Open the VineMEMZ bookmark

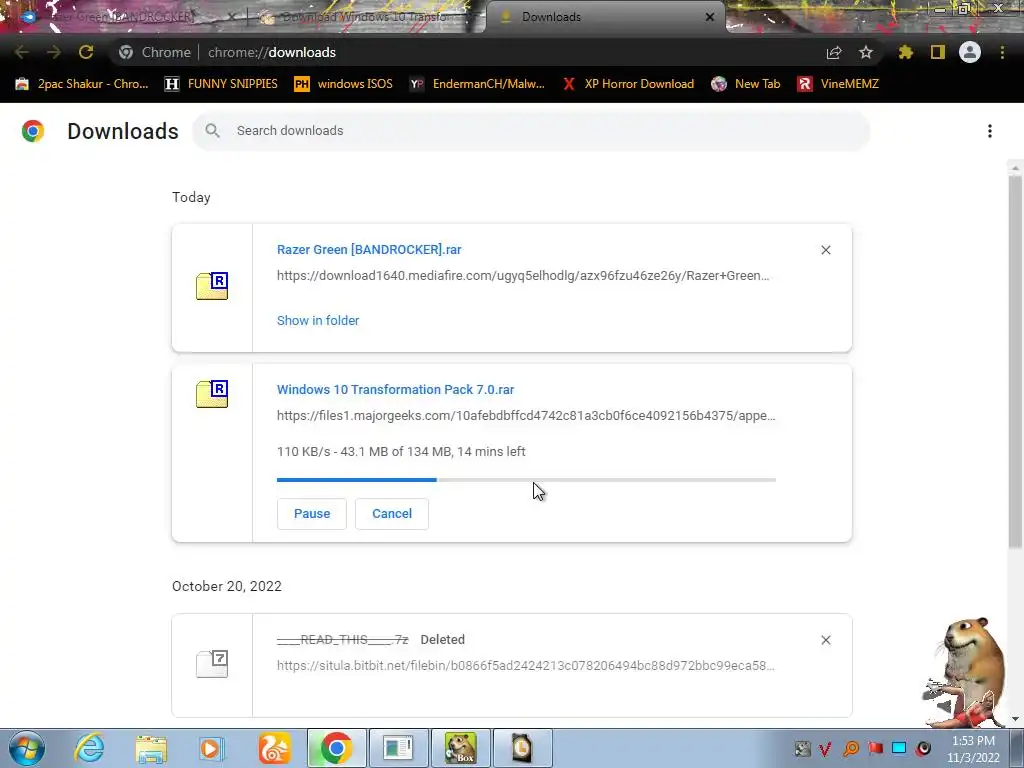coord(839,84)
